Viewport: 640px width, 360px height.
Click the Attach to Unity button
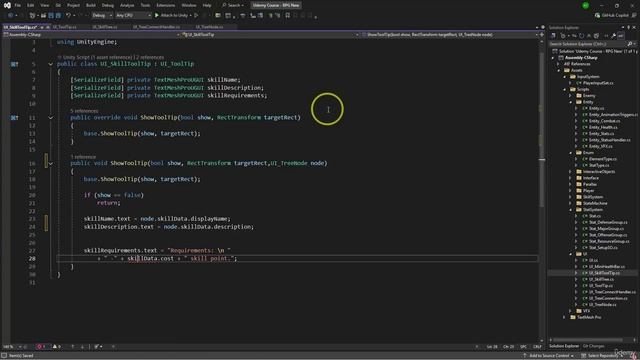(171, 16)
